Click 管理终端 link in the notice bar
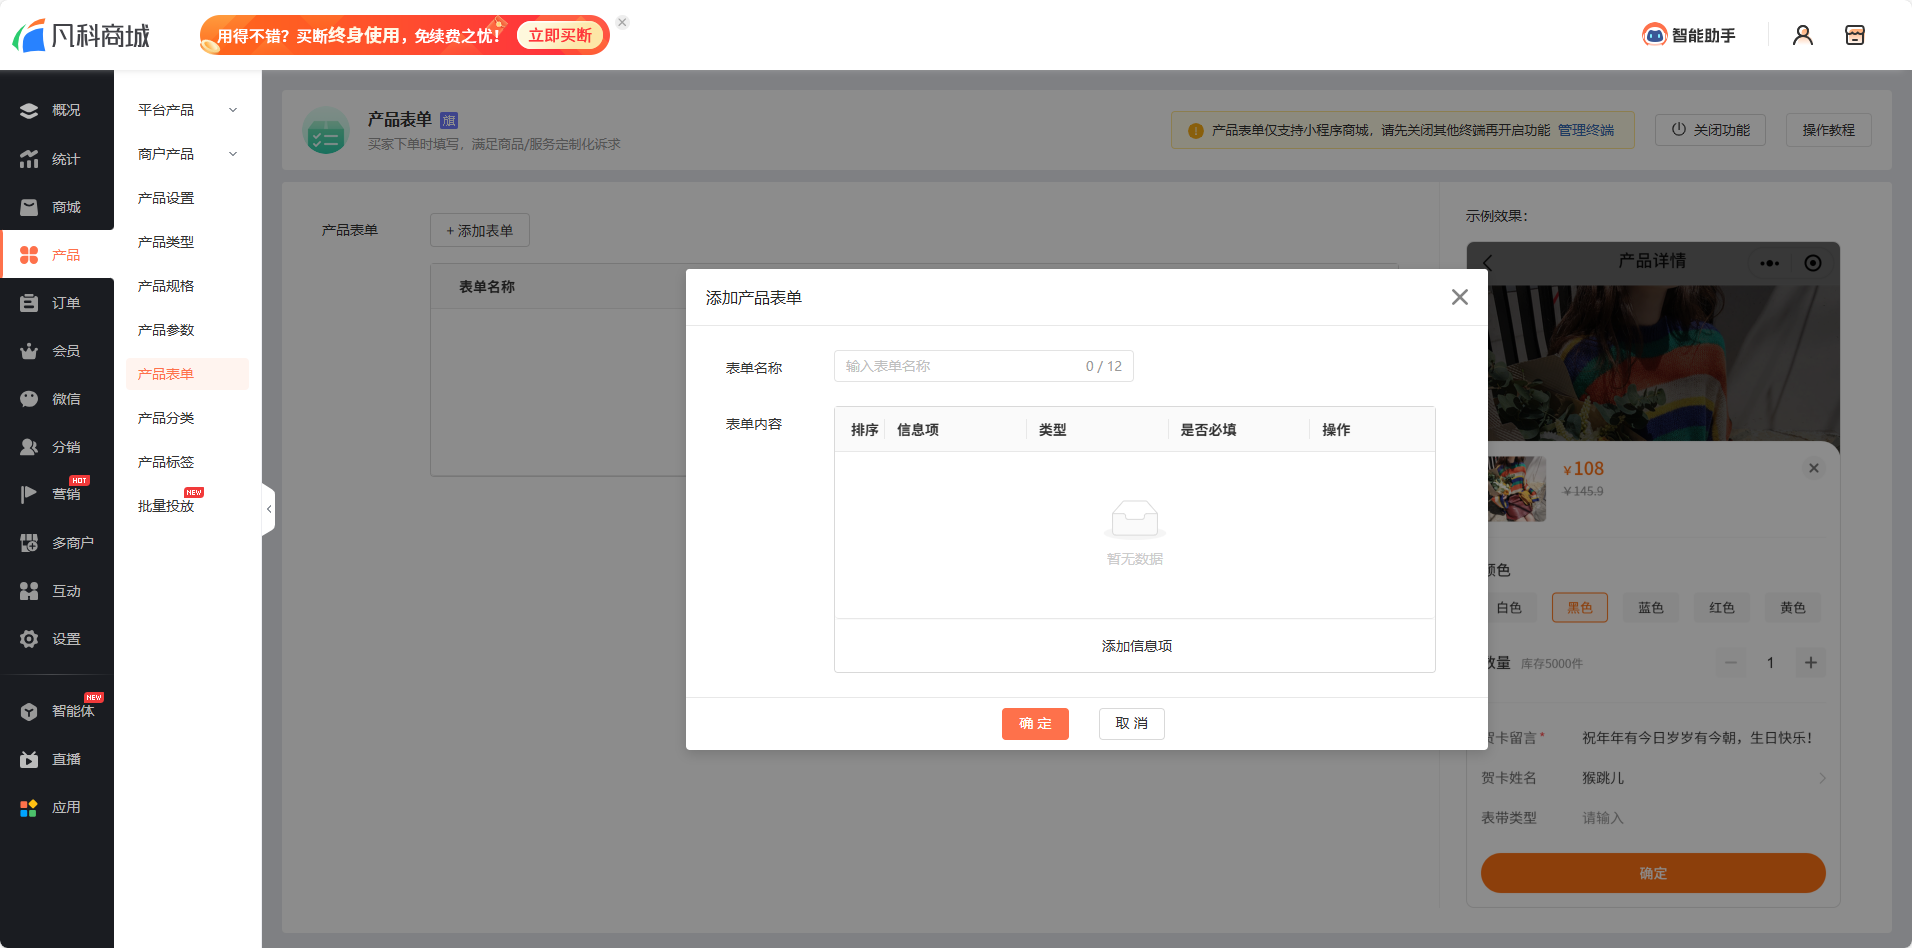The height and width of the screenshot is (948, 1912). click(x=1587, y=130)
